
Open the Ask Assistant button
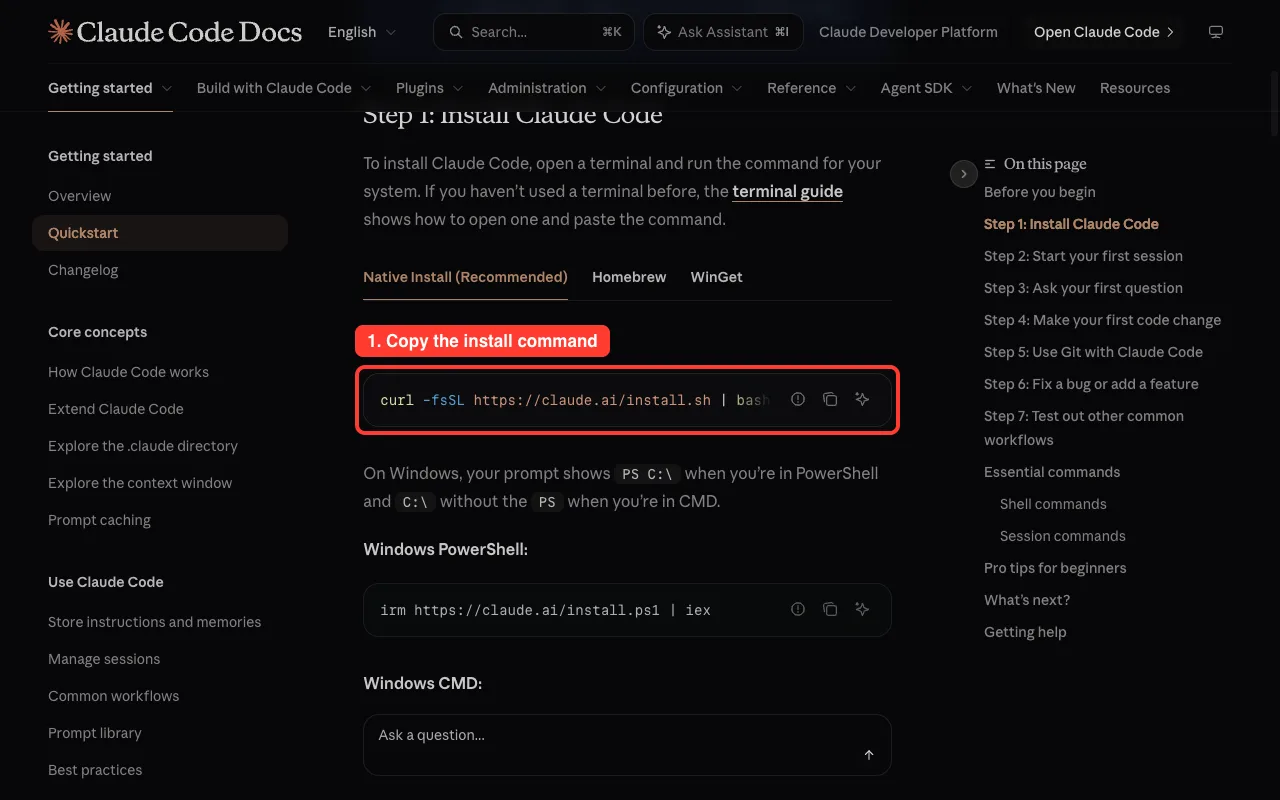coord(723,32)
